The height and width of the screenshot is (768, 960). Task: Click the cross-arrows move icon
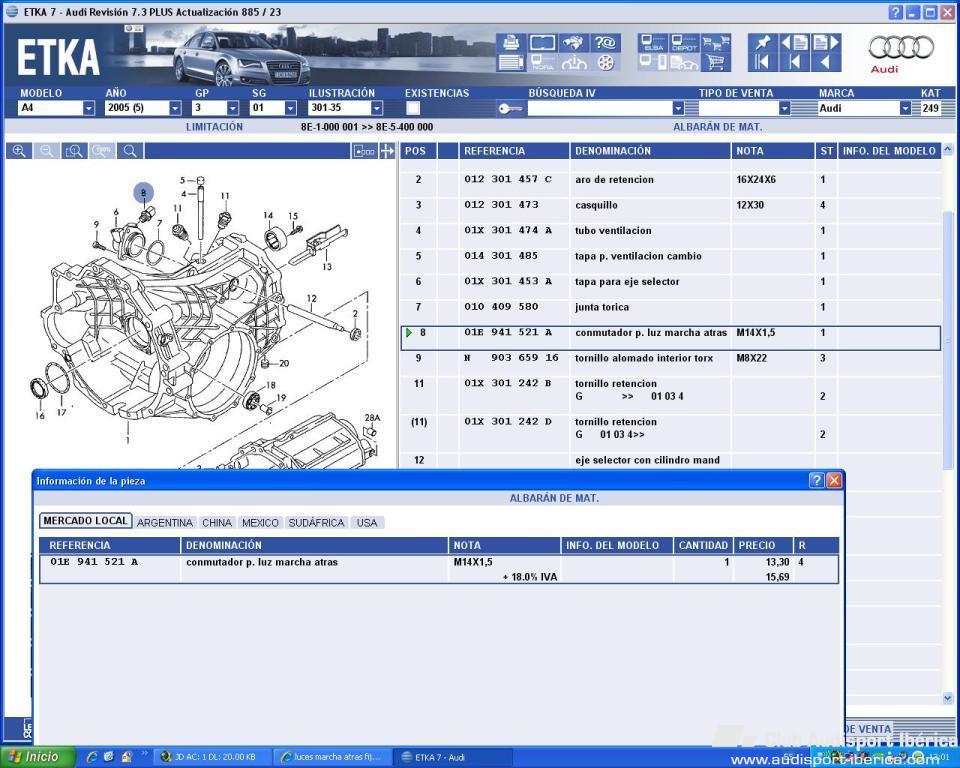[387, 151]
